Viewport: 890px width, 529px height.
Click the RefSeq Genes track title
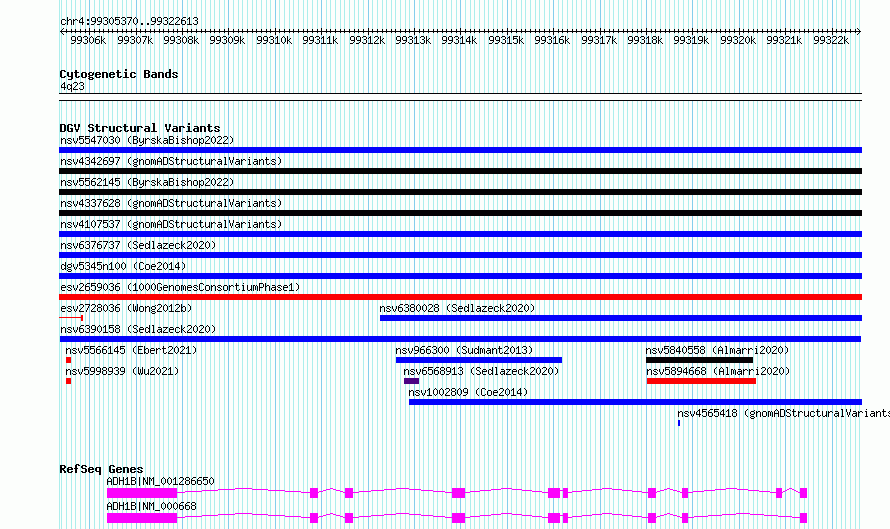click(101, 469)
